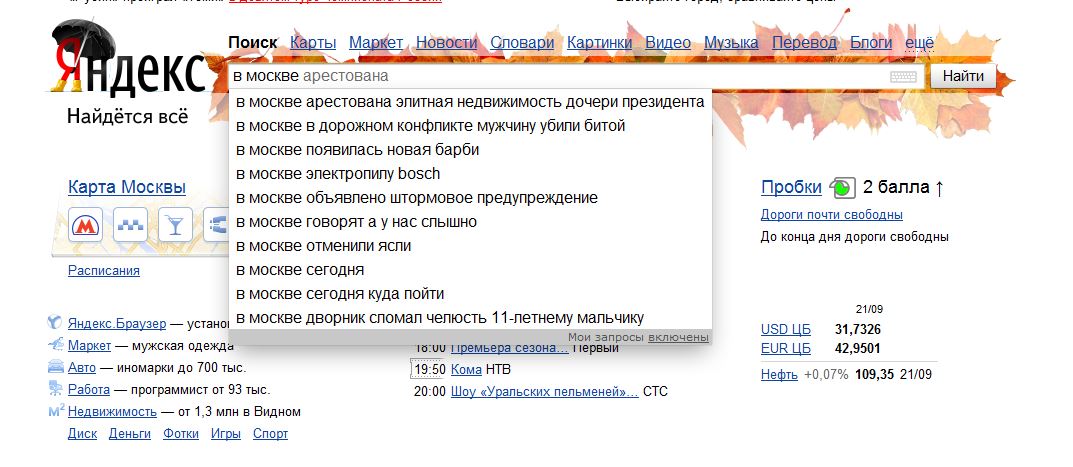Screen dimensions: 1073x467
Task: Select suggestion говорят а у нас слышно
Action: click(470, 222)
